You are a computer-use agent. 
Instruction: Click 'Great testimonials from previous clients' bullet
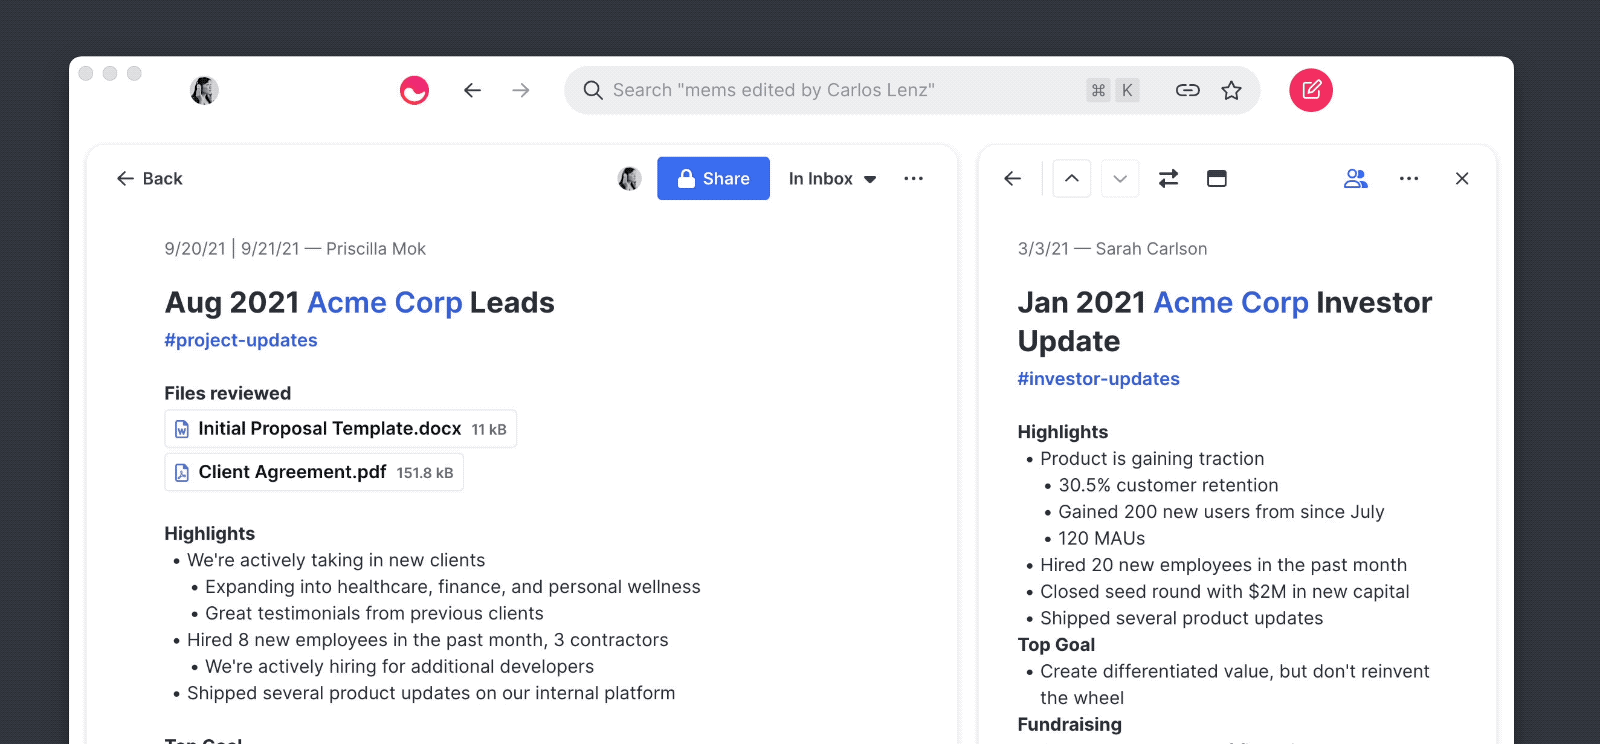coord(374,613)
